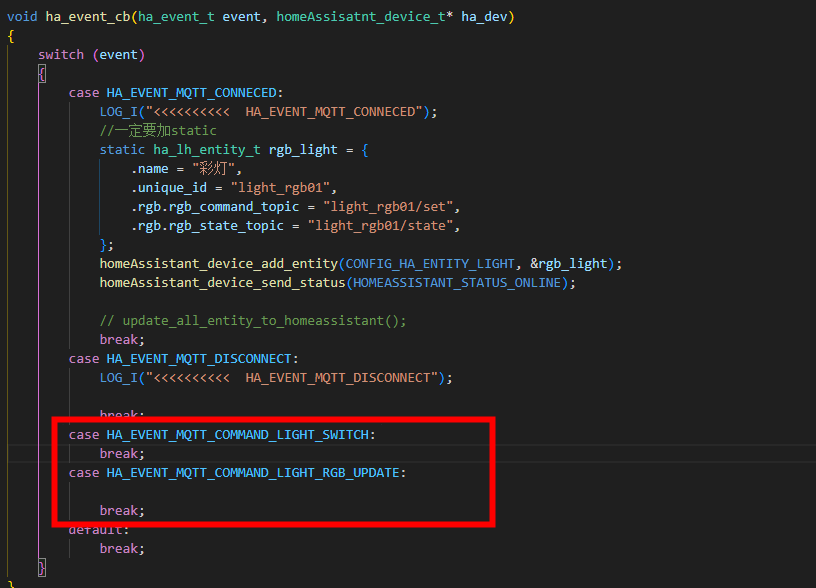The width and height of the screenshot is (816, 588).
Task: Click the HA_EVENT_MQTT_CONNECED case label
Action: coord(192,93)
